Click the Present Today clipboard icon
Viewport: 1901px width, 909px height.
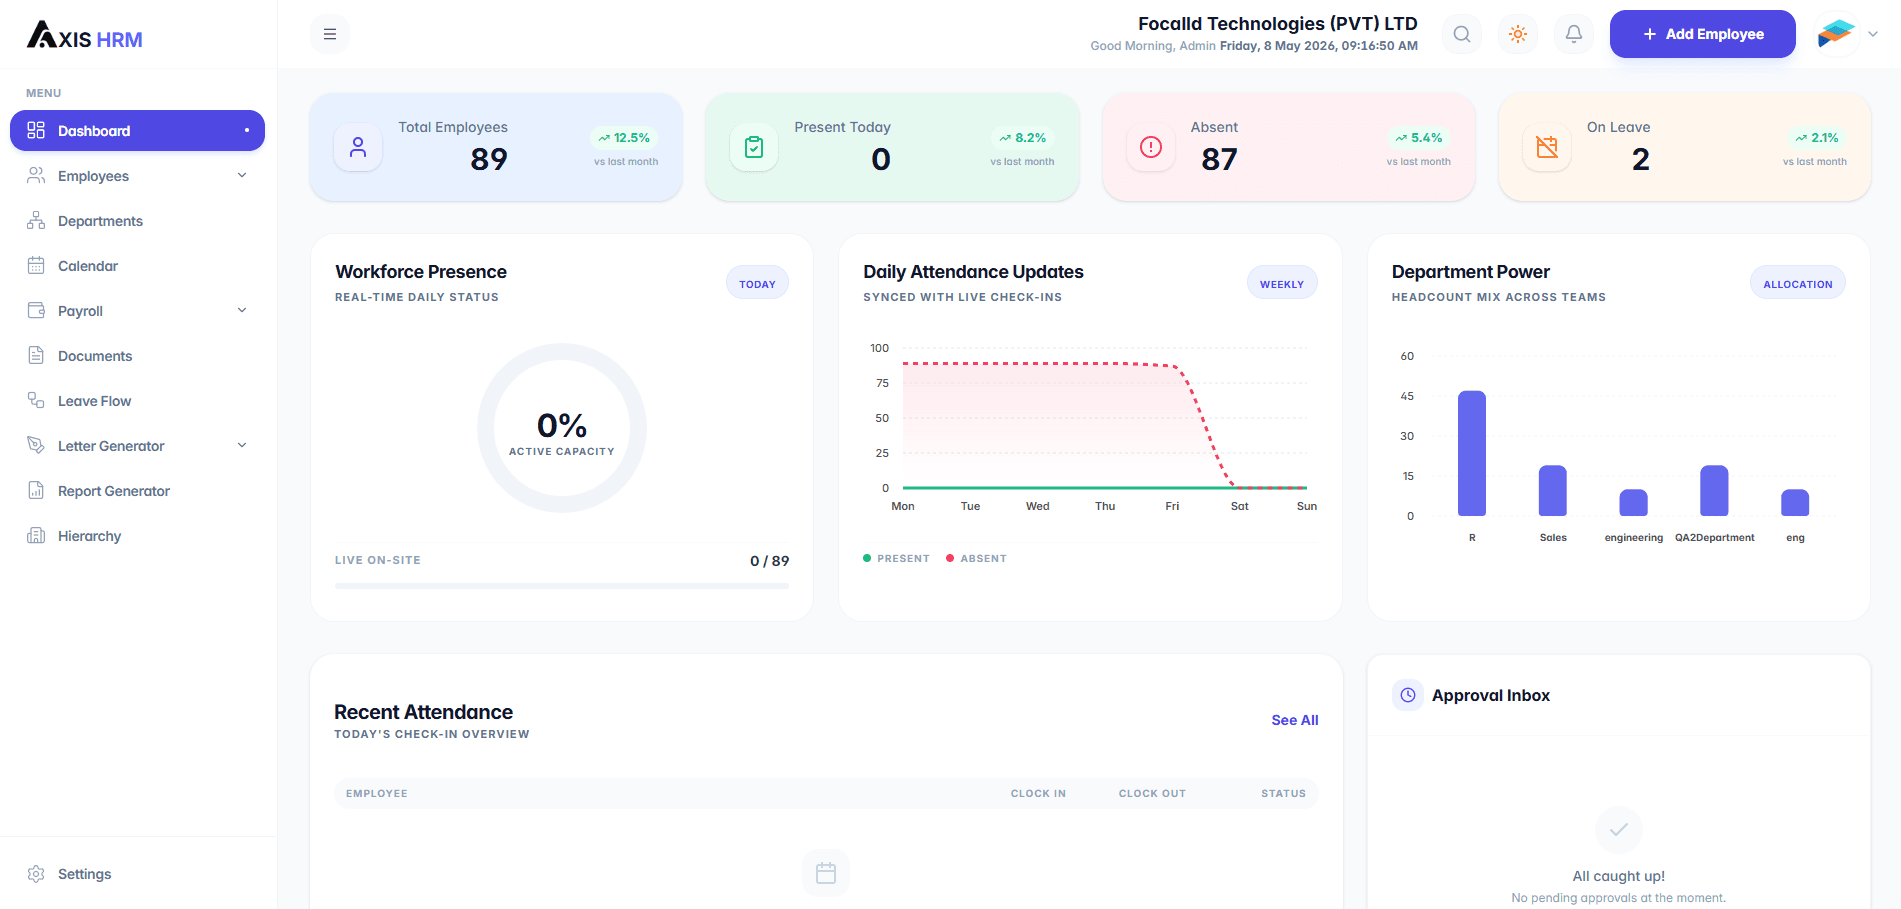(x=754, y=147)
